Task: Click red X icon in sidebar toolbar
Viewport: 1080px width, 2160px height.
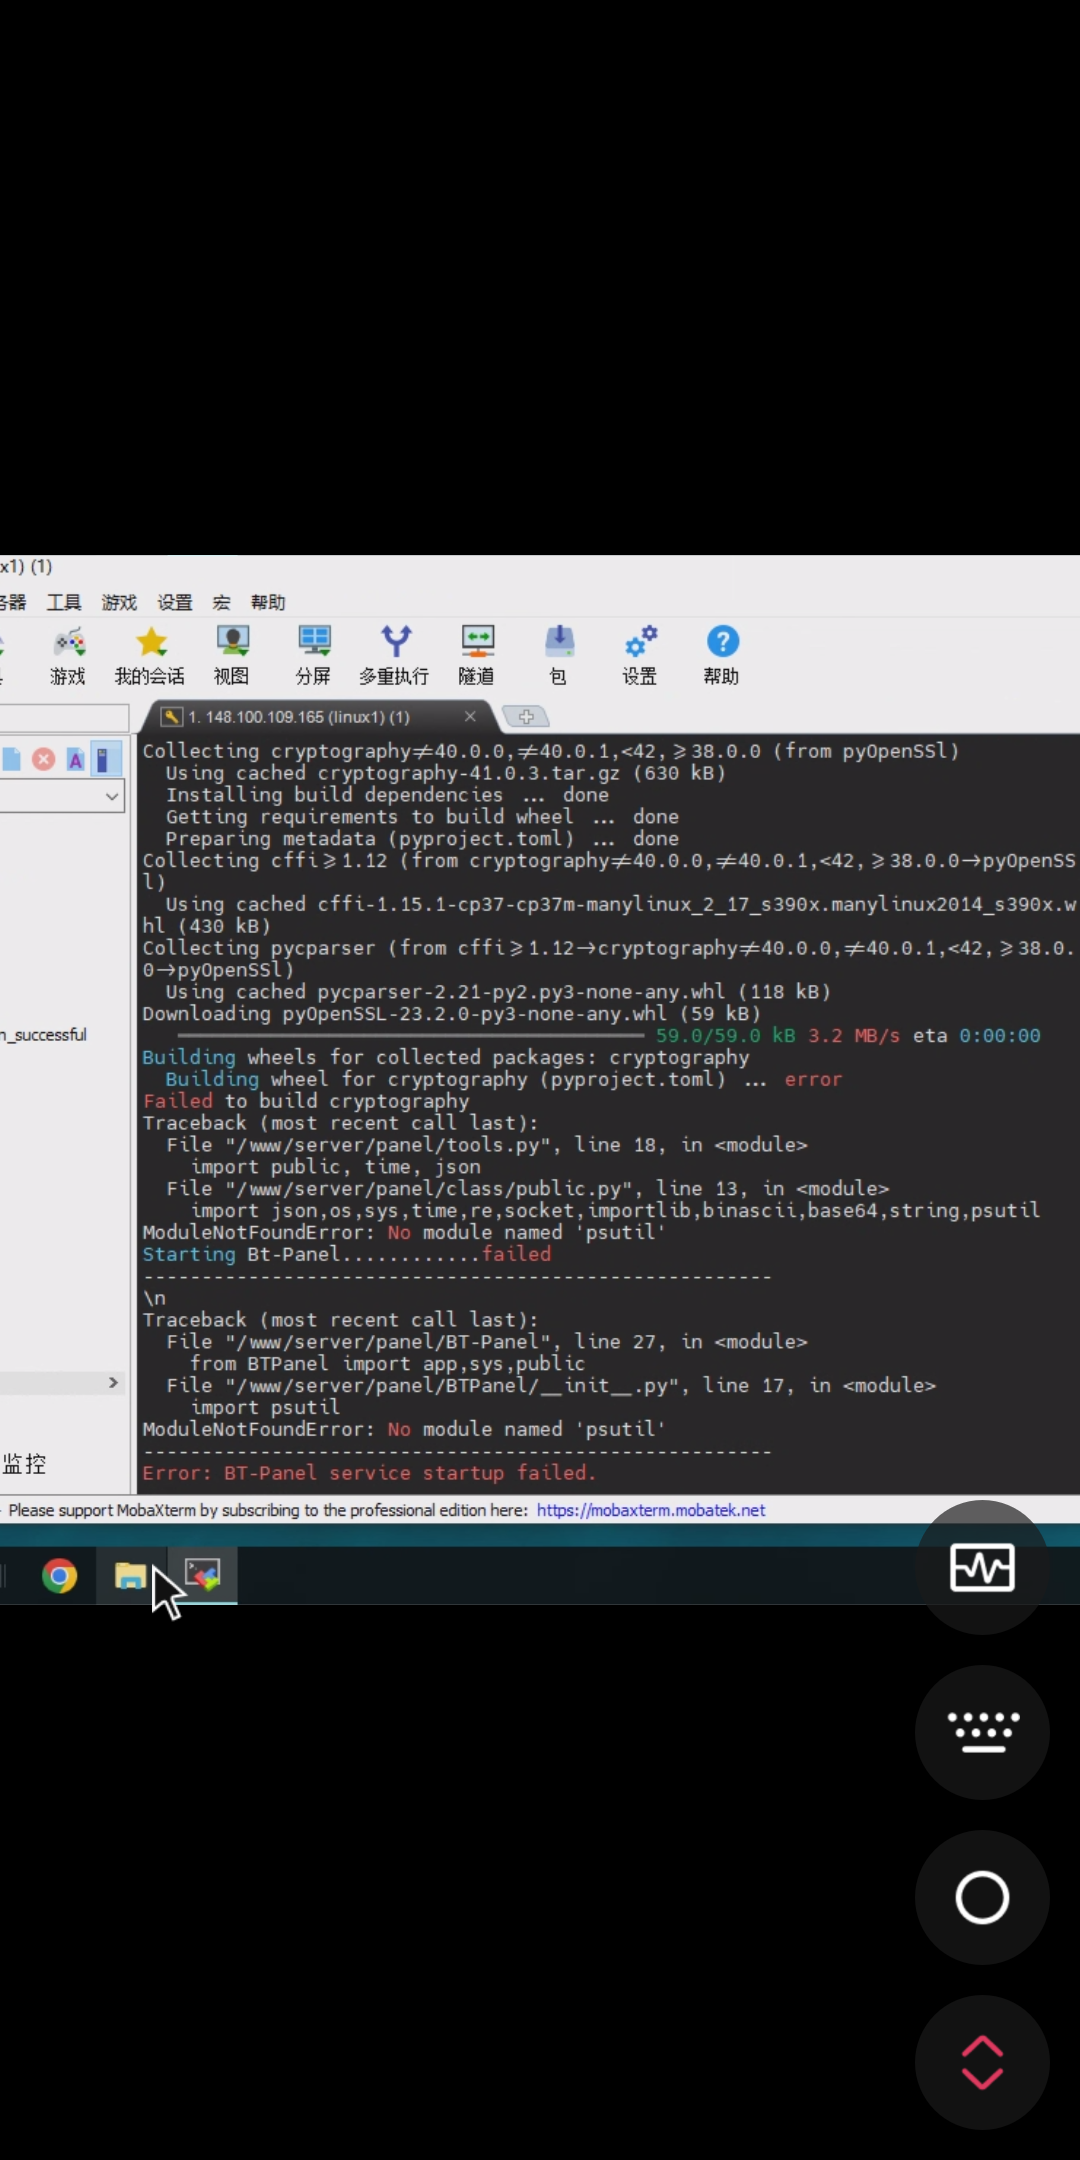Action: pyautogui.click(x=43, y=759)
